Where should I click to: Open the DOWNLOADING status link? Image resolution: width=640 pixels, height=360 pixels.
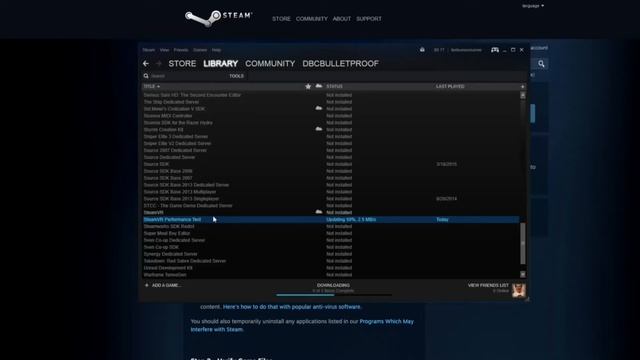tap(333, 285)
